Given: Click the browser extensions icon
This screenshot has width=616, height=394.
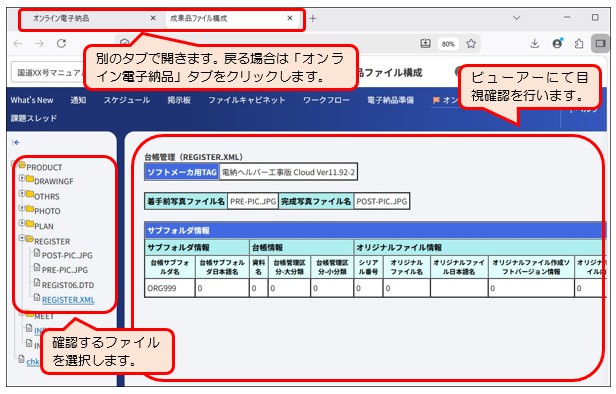Looking at the screenshot, I should [579, 44].
